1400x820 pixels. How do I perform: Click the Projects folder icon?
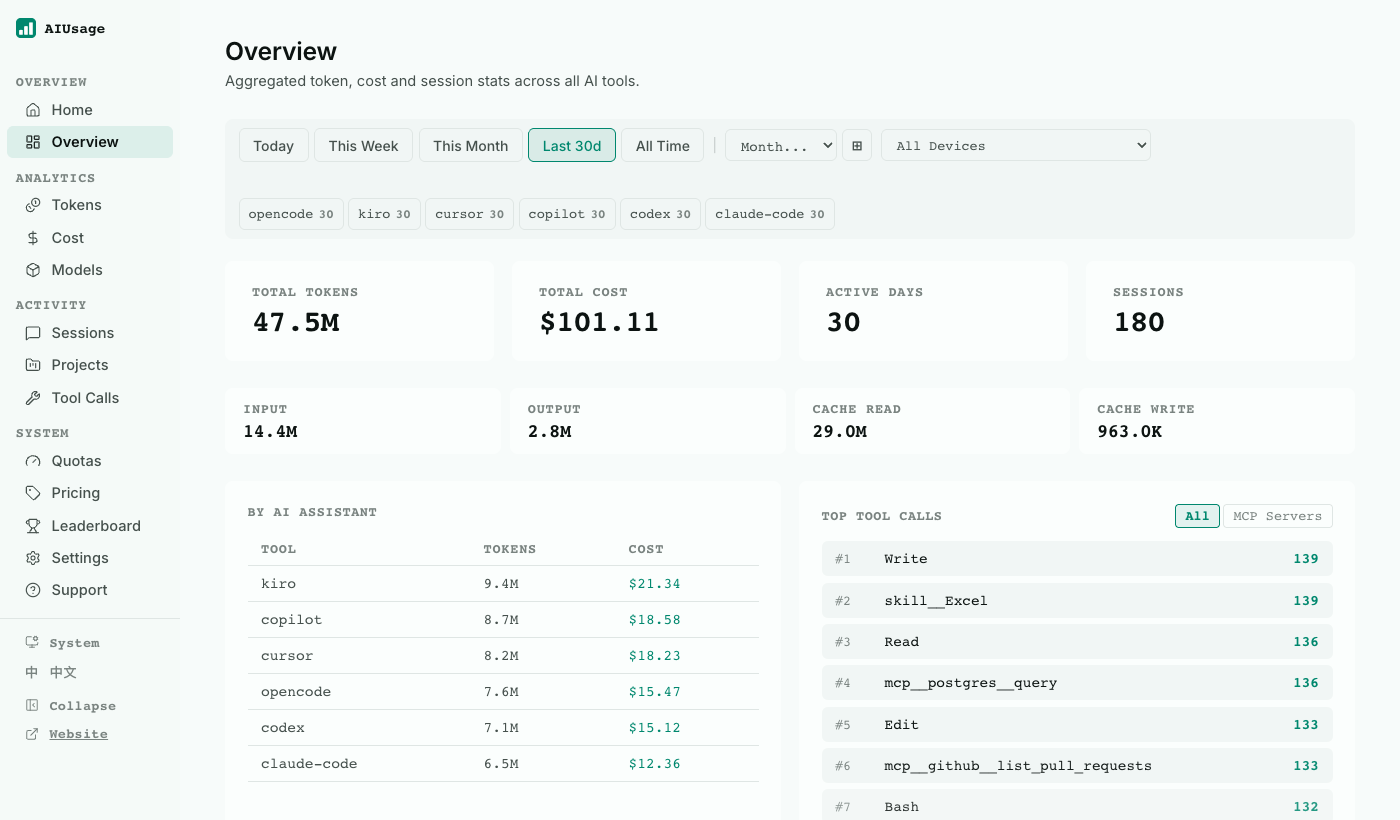pyautogui.click(x=33, y=365)
